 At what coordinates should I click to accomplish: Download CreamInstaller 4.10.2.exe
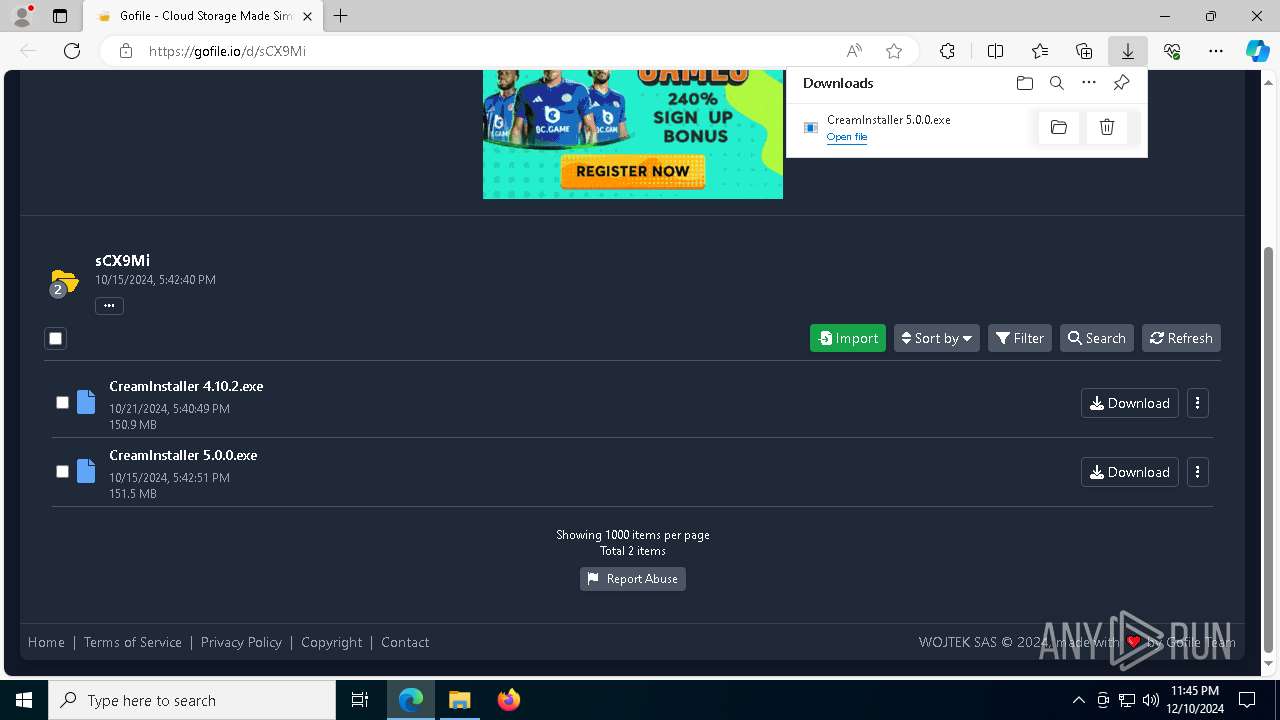[x=1130, y=403]
